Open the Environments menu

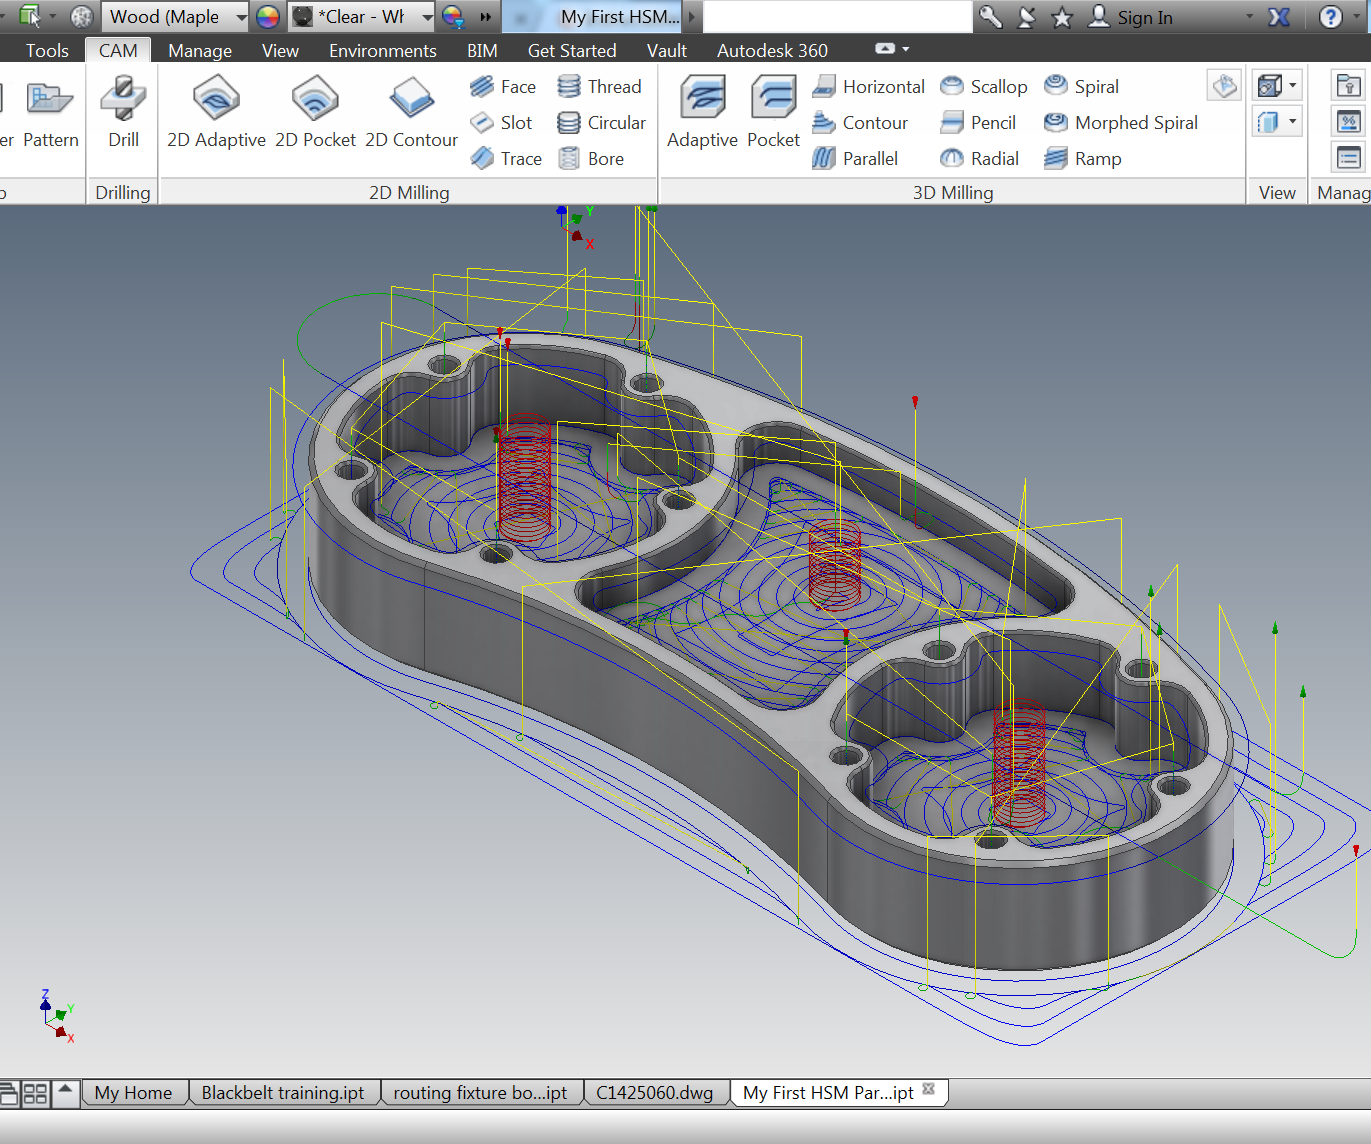click(x=383, y=49)
